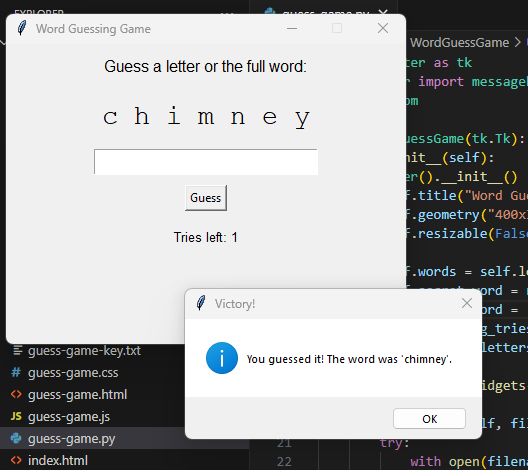The height and width of the screenshot is (470, 528).
Task: Open guess-game.js file
Action: click(x=69, y=417)
